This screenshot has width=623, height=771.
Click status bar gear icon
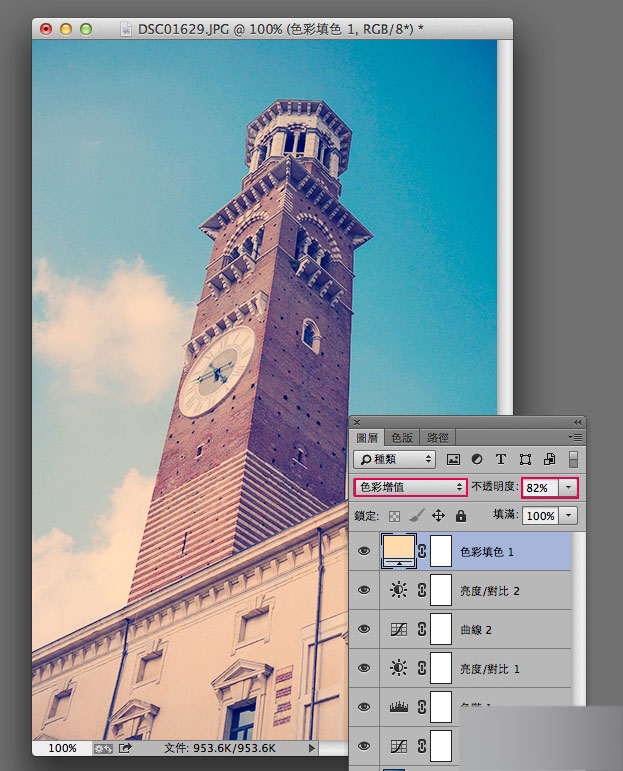tap(103, 748)
